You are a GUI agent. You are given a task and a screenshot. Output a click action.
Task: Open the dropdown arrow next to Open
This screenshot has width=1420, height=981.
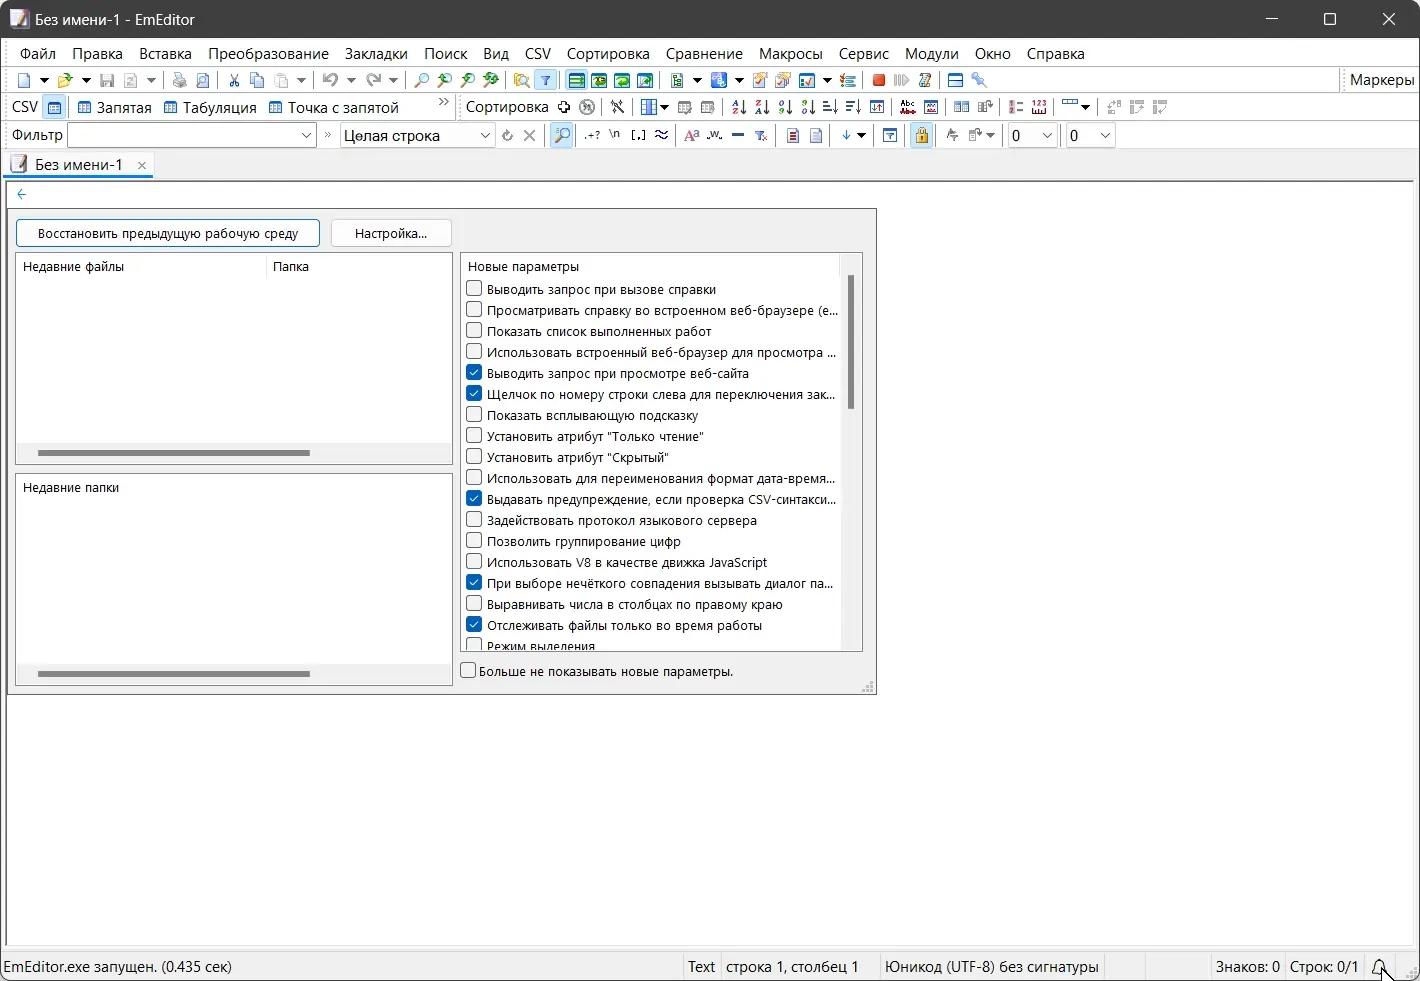pyautogui.click(x=86, y=80)
